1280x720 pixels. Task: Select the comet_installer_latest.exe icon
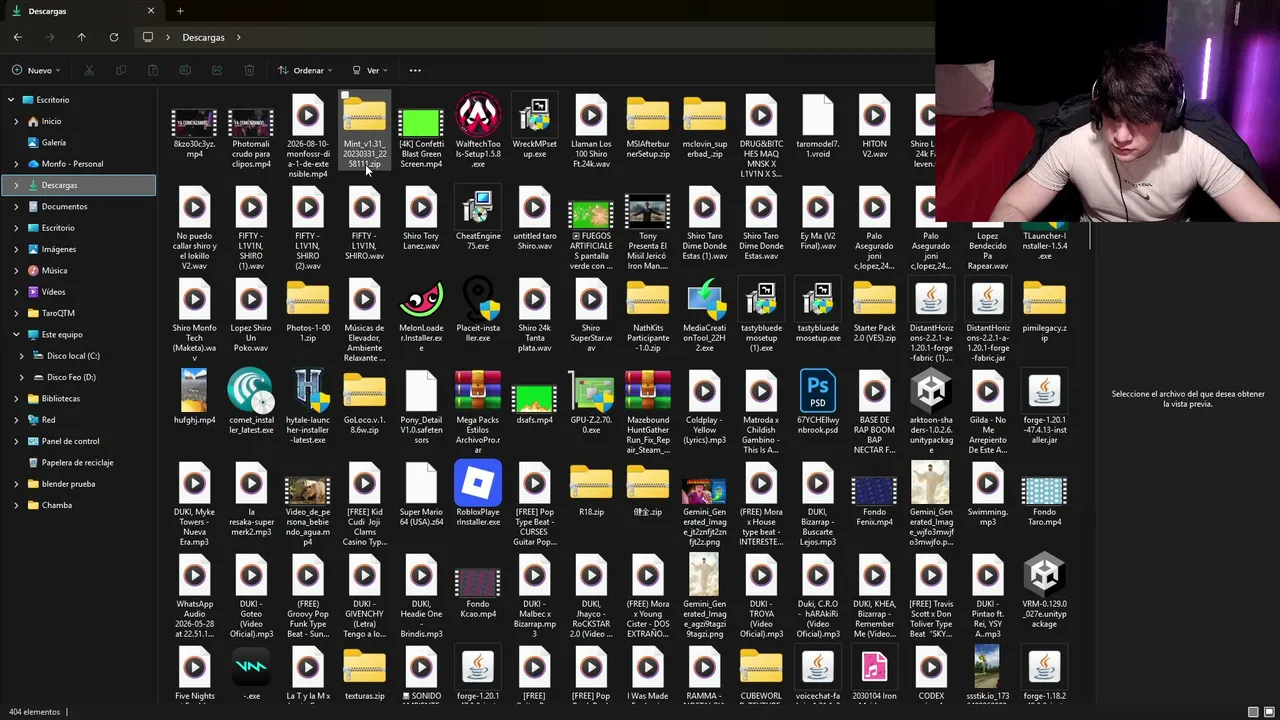(x=251, y=391)
